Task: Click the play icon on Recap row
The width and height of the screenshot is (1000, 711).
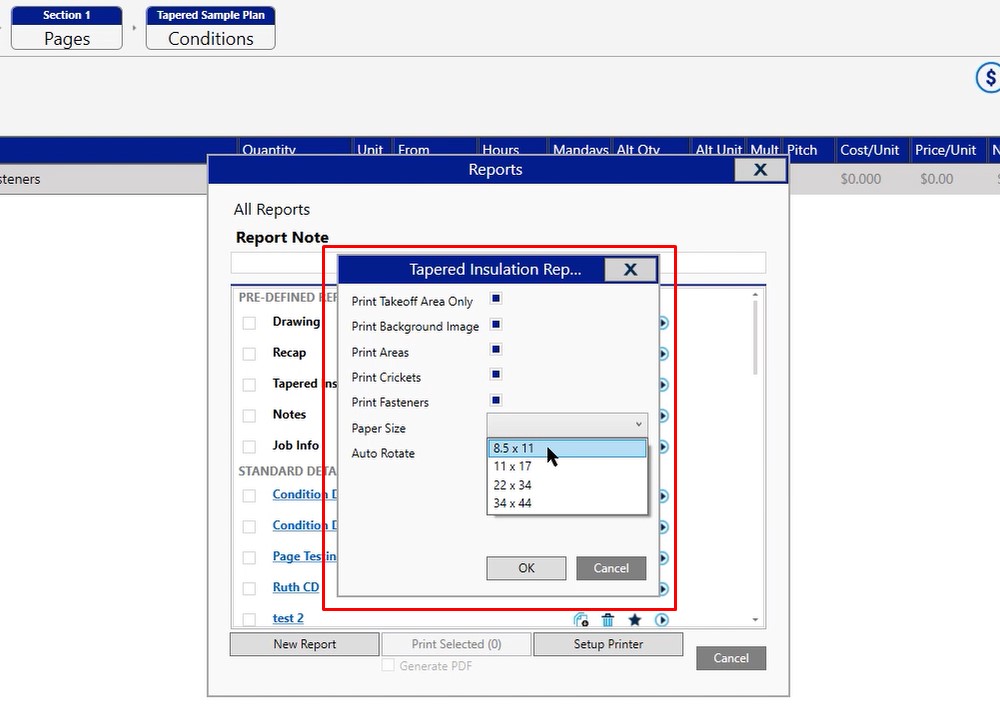Action: (662, 354)
